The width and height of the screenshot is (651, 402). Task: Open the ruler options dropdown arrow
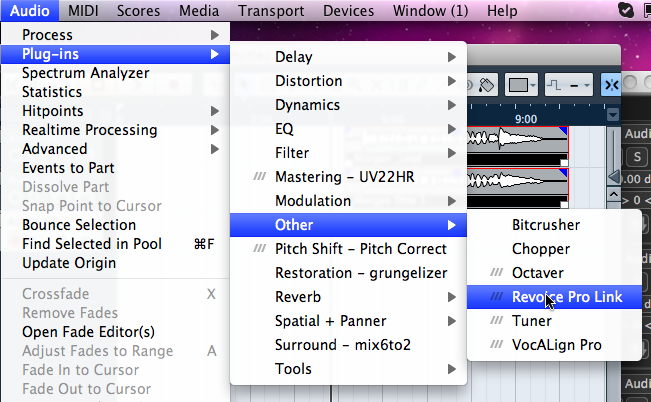[611, 115]
